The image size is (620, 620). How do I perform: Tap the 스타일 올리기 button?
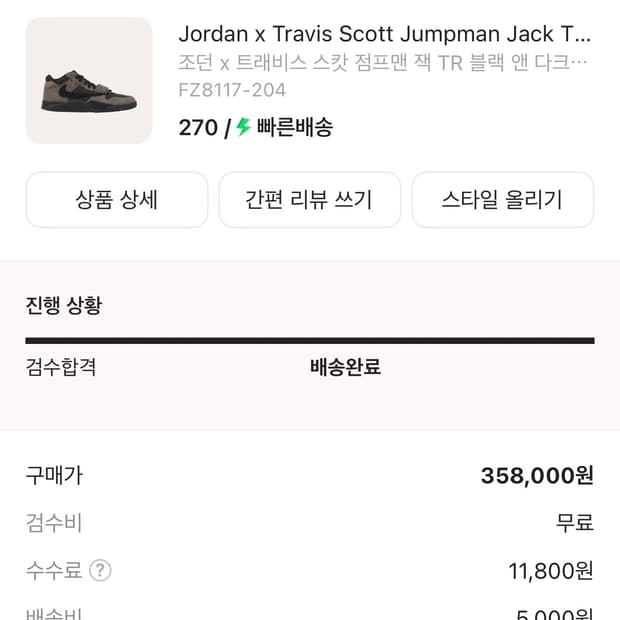502,200
